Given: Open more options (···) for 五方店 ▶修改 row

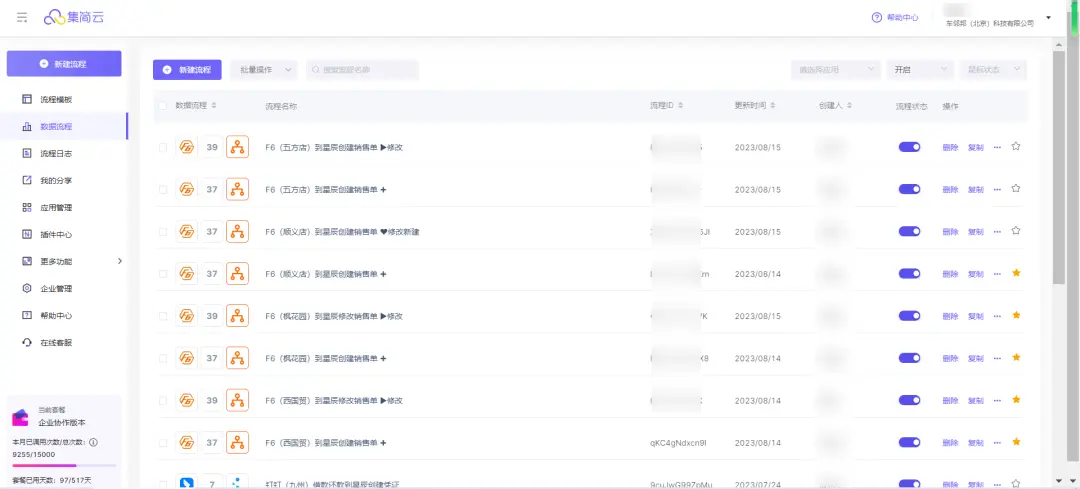Looking at the screenshot, I should (997, 147).
